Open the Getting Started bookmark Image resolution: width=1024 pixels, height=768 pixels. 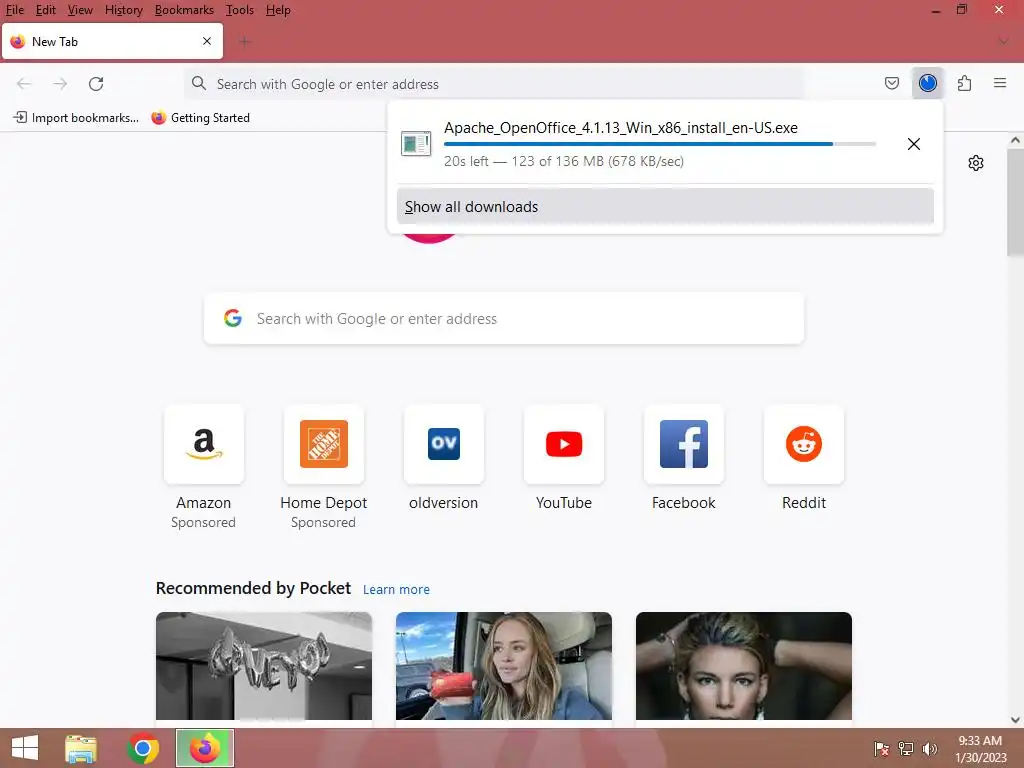pos(200,118)
